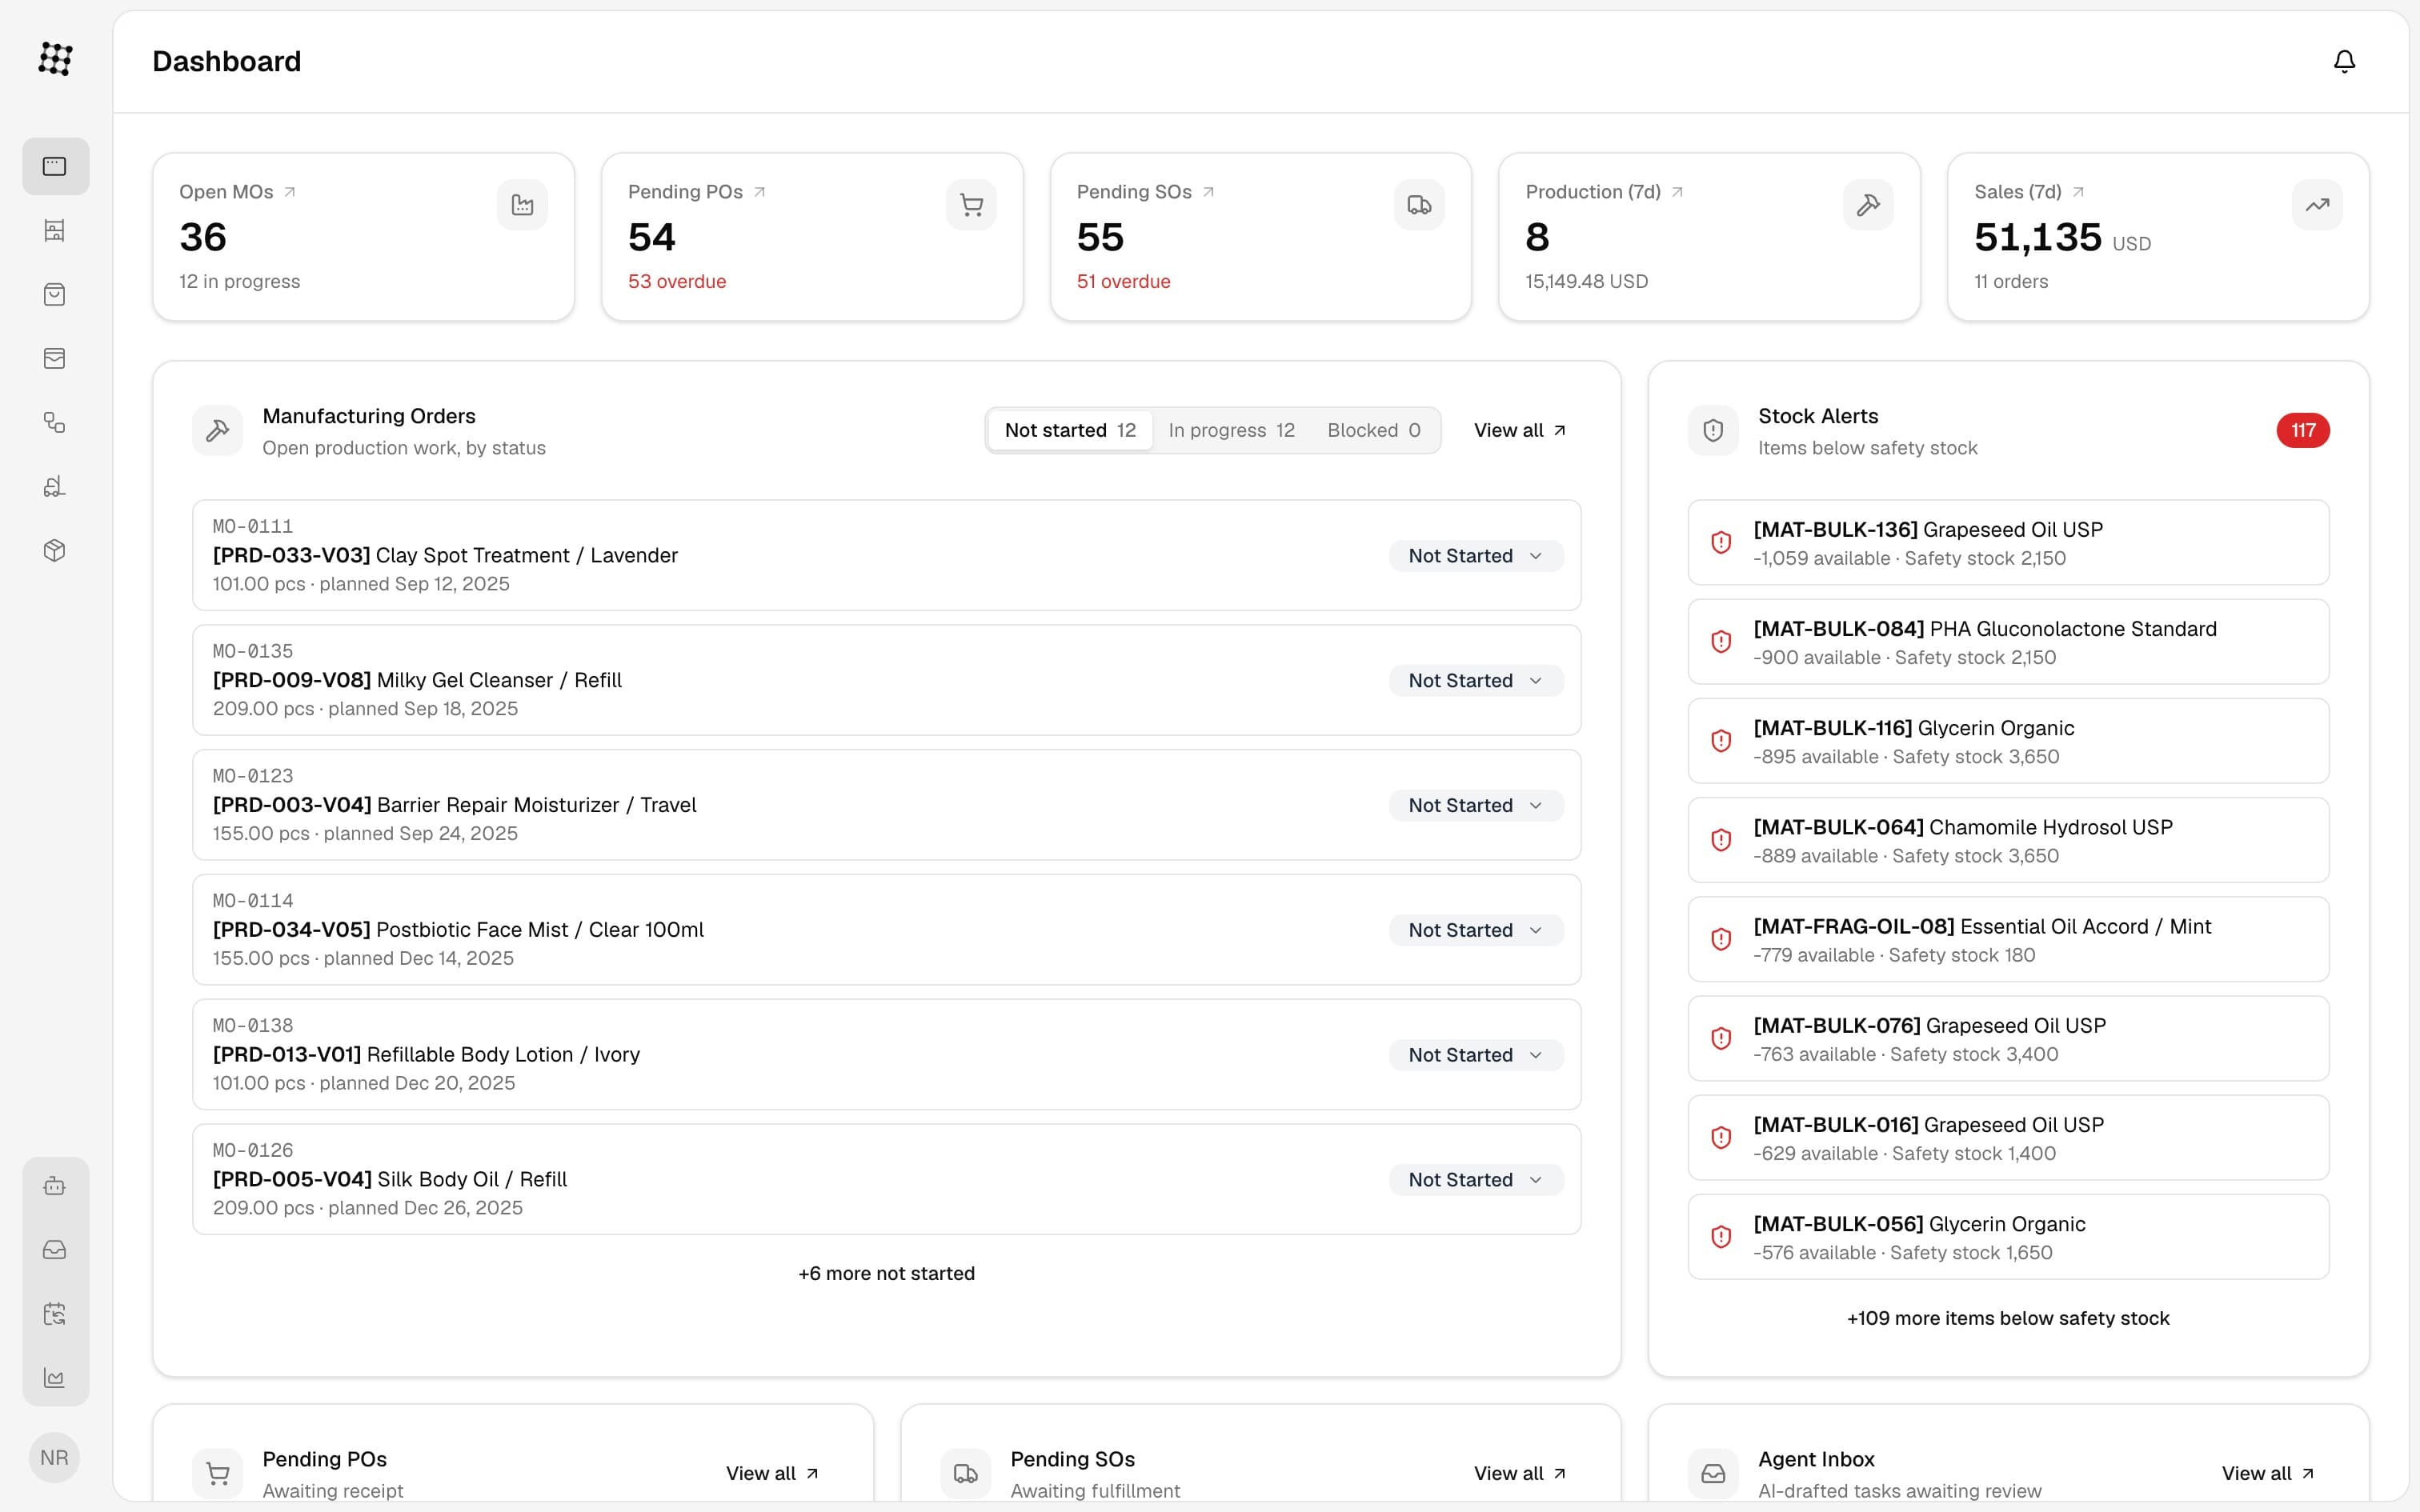2420x1512 pixels.
Task: Open the box package sidebar icon
Action: [55, 550]
